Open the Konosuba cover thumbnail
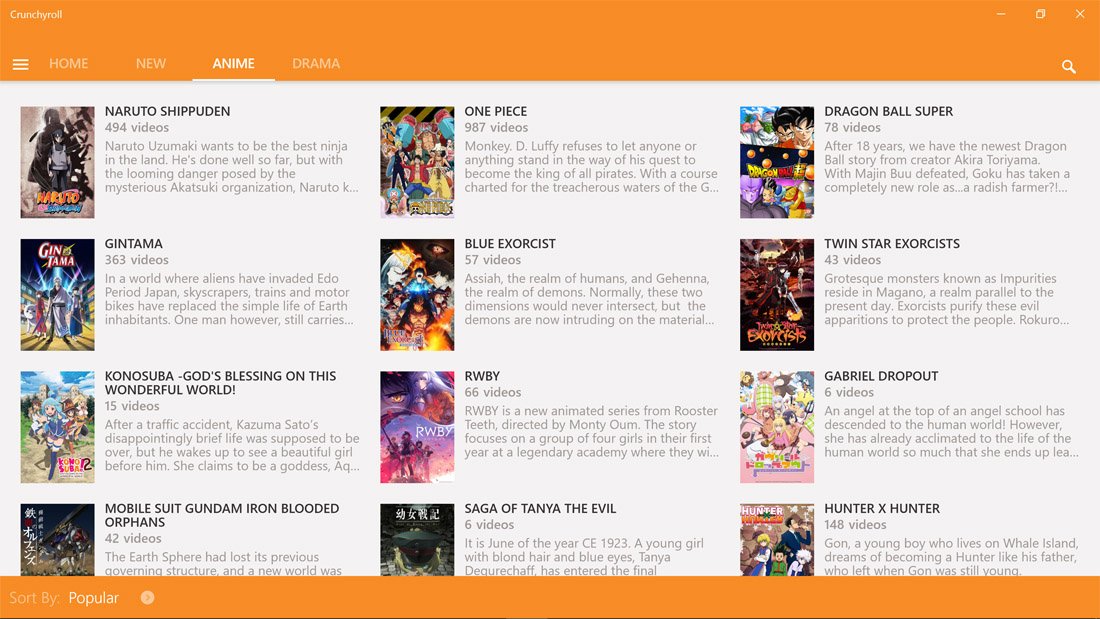 click(58, 427)
